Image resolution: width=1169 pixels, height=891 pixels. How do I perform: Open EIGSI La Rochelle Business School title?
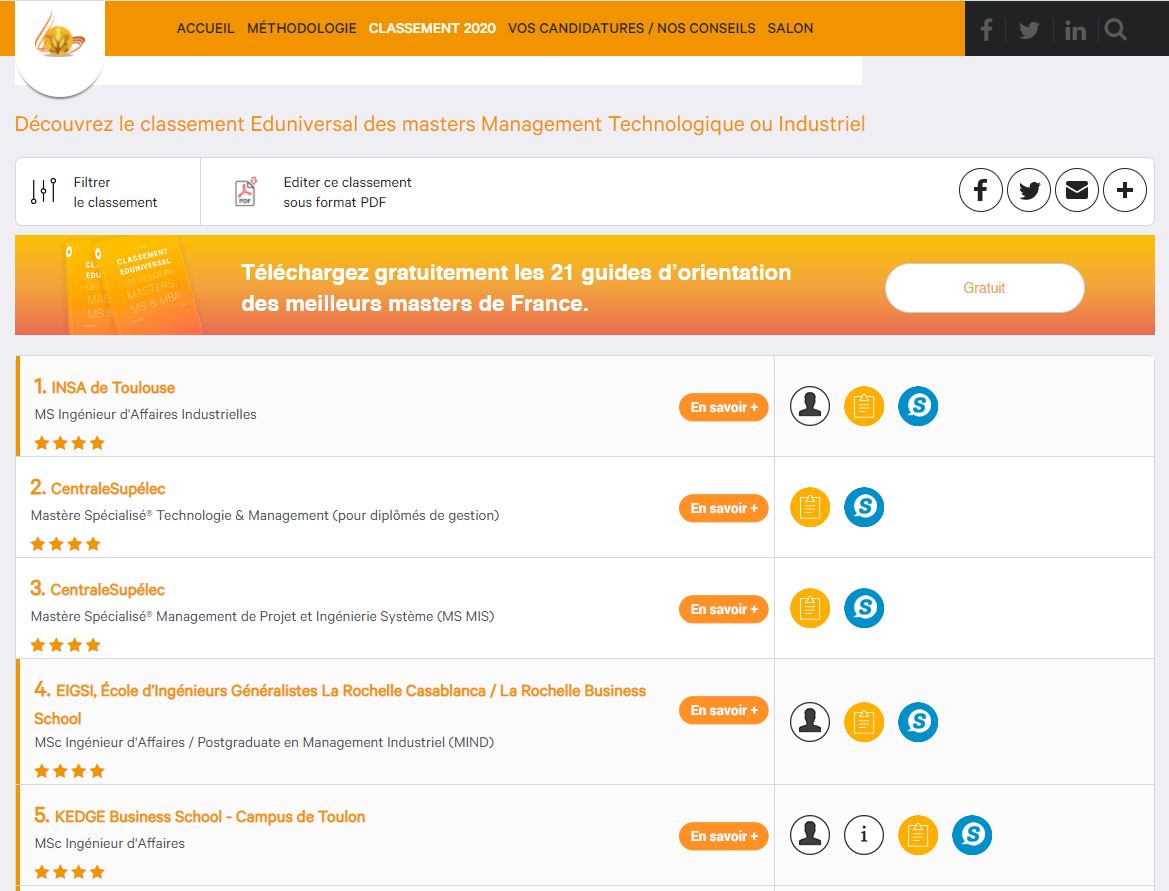340,704
